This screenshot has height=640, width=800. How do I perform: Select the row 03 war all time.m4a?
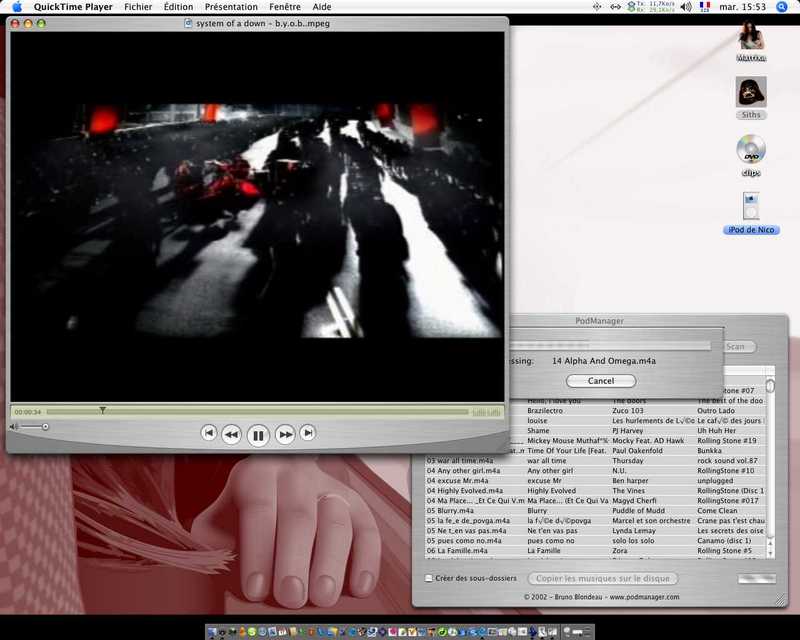tap(595, 460)
